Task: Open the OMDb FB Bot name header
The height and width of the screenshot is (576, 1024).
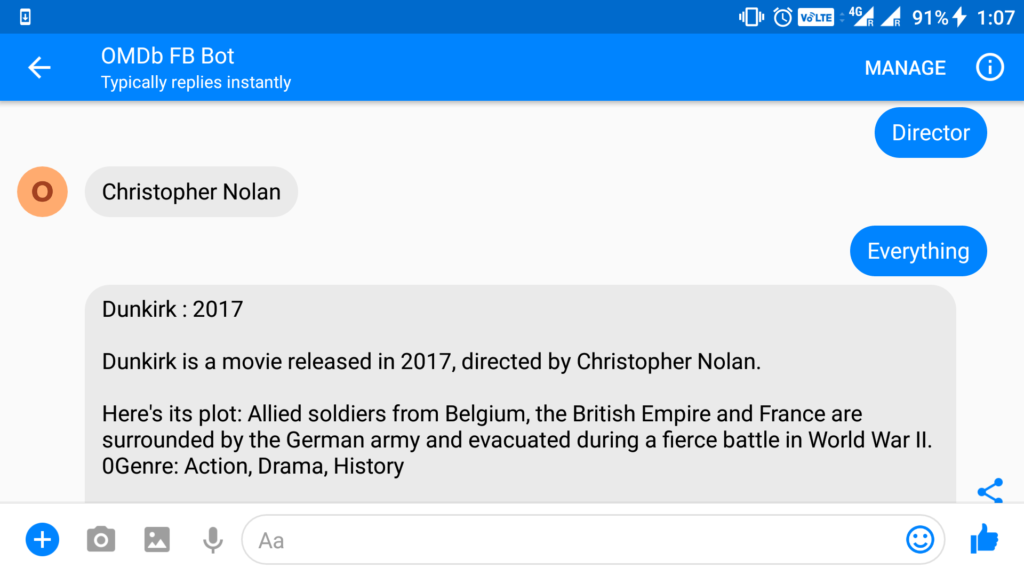Action: (x=167, y=56)
